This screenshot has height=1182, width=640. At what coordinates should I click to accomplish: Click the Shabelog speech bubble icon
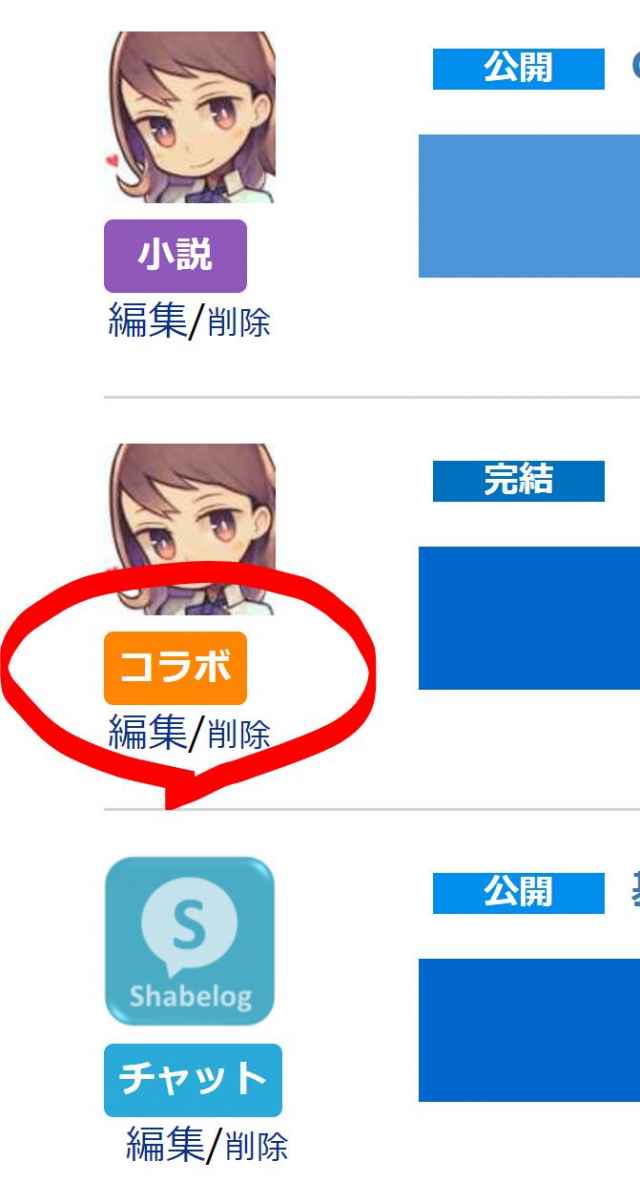click(189, 941)
